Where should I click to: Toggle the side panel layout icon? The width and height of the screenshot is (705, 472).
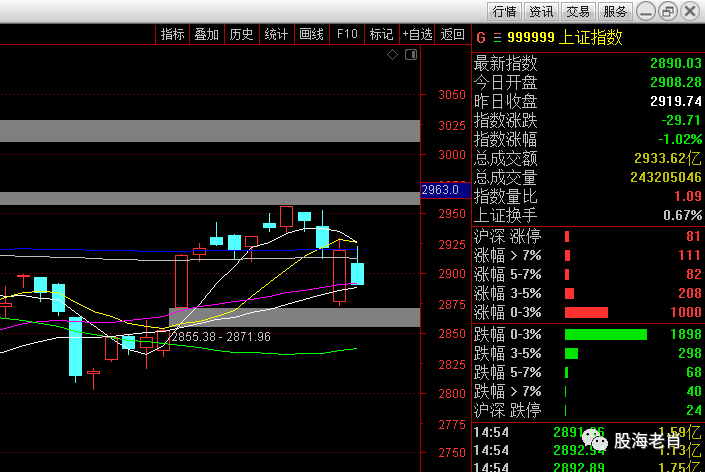411,55
